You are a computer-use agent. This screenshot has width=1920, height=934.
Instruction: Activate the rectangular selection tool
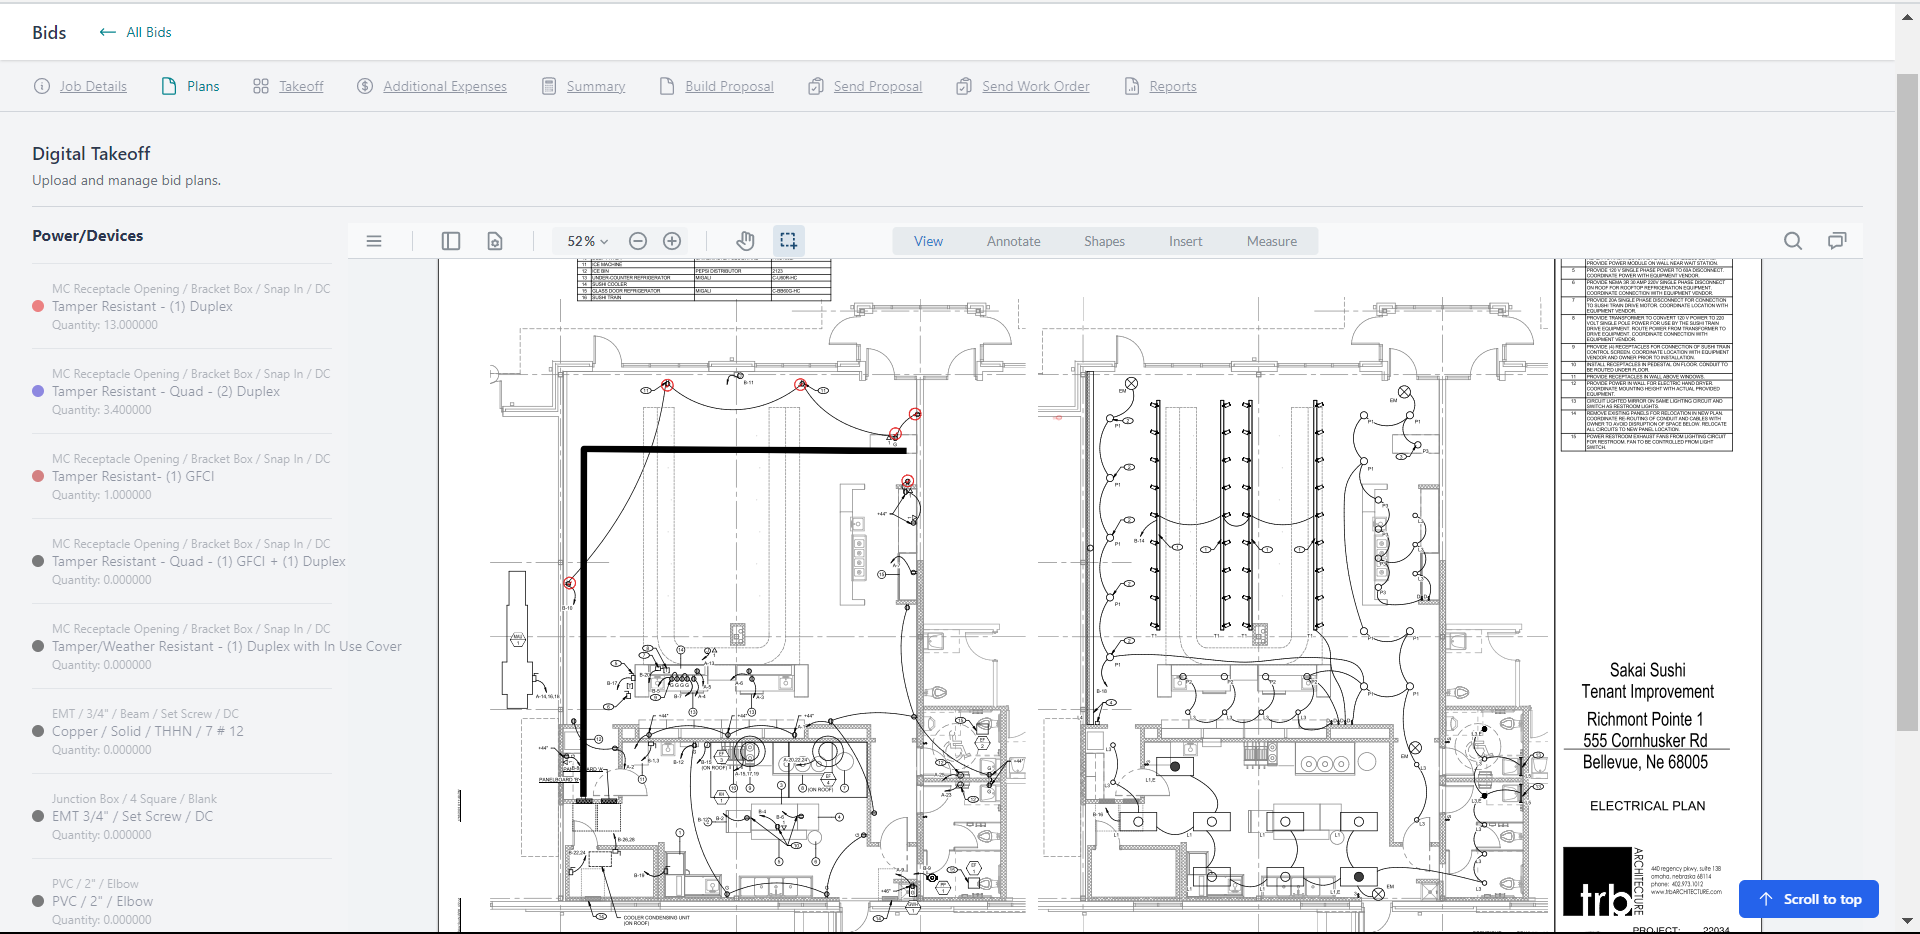788,240
